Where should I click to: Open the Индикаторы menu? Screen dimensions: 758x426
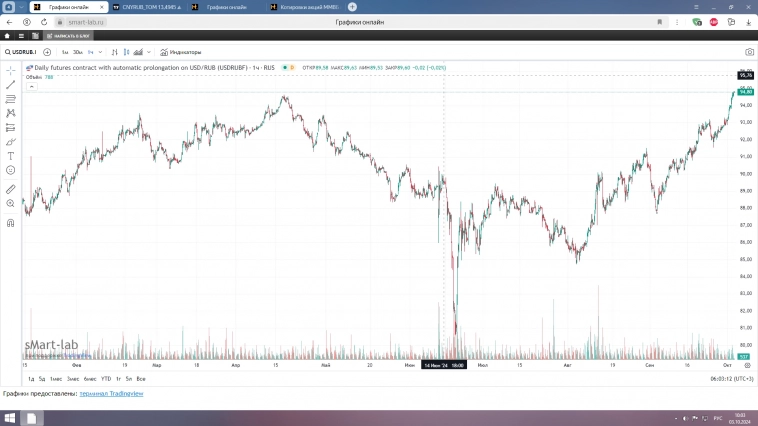[181, 52]
